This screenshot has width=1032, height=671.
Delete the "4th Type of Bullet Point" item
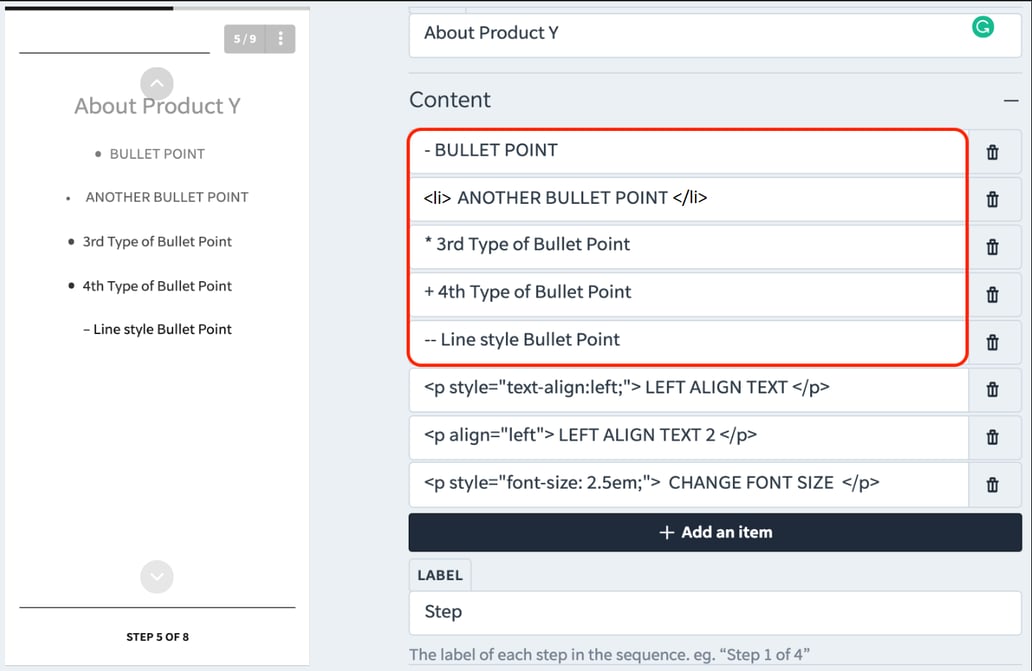pos(995,294)
